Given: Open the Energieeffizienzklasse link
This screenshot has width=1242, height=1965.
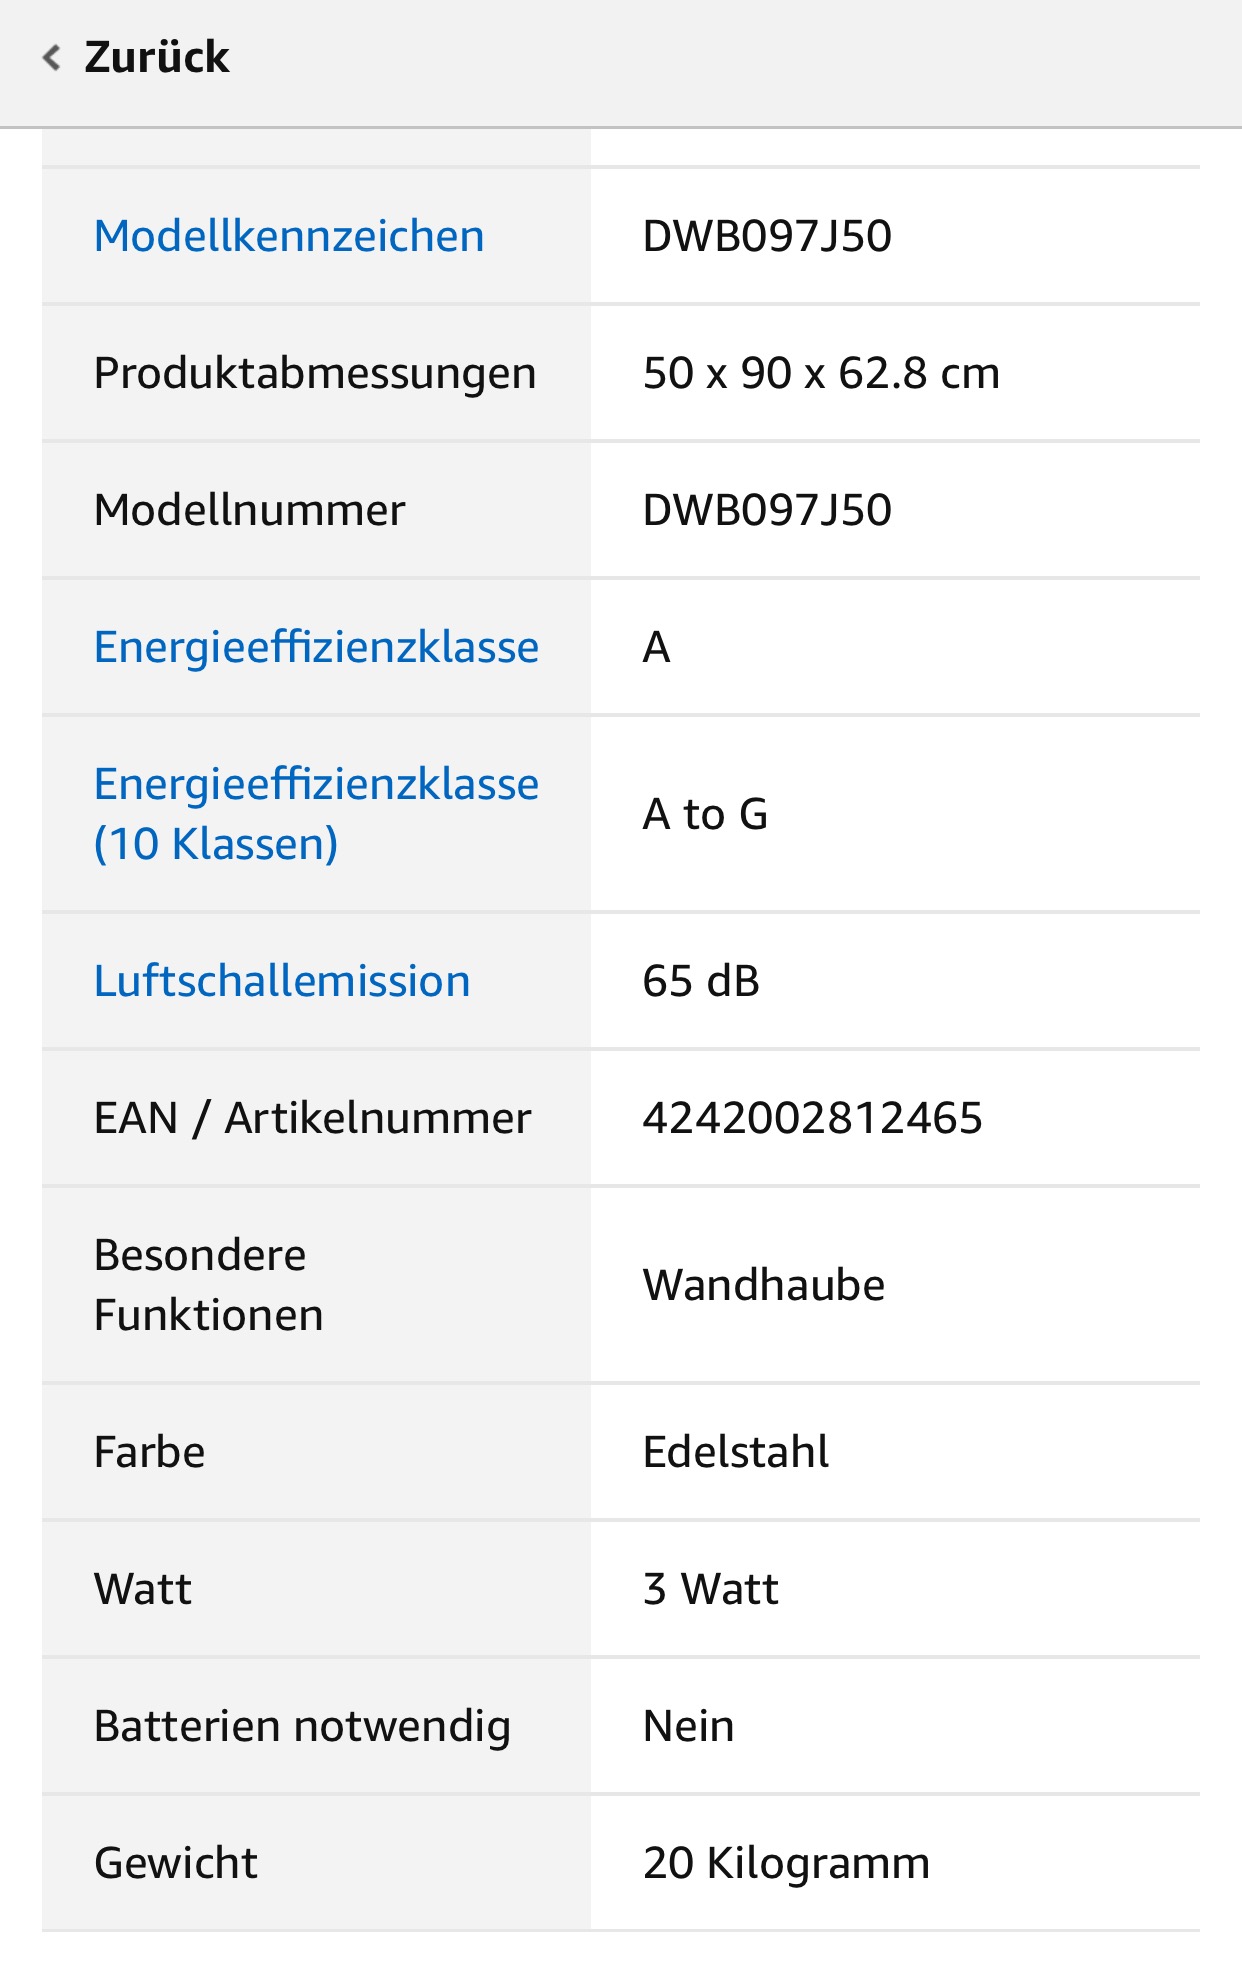Looking at the screenshot, I should click(316, 647).
